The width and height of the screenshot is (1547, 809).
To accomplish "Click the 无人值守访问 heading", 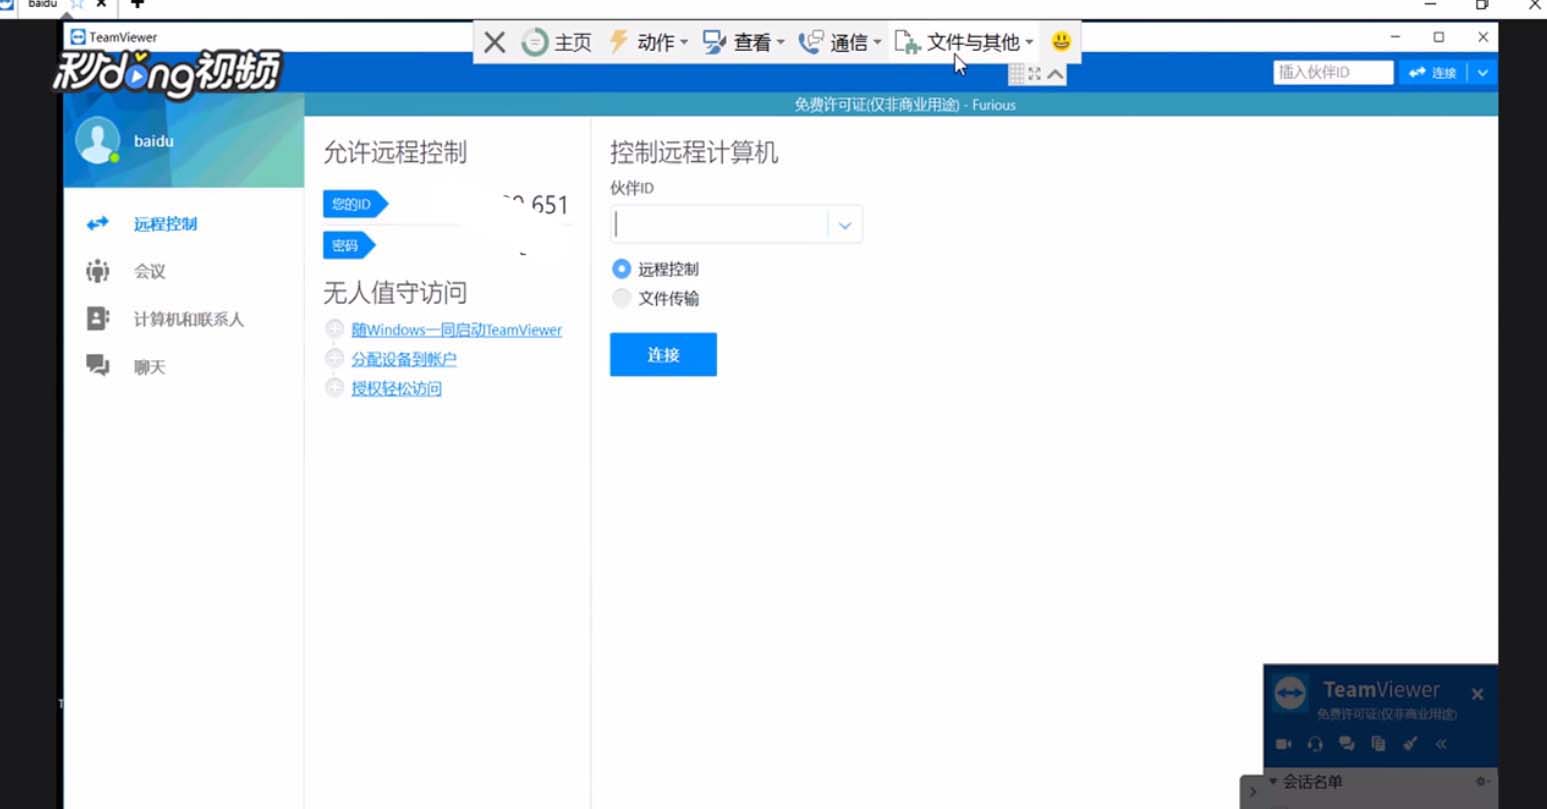I will click(395, 293).
